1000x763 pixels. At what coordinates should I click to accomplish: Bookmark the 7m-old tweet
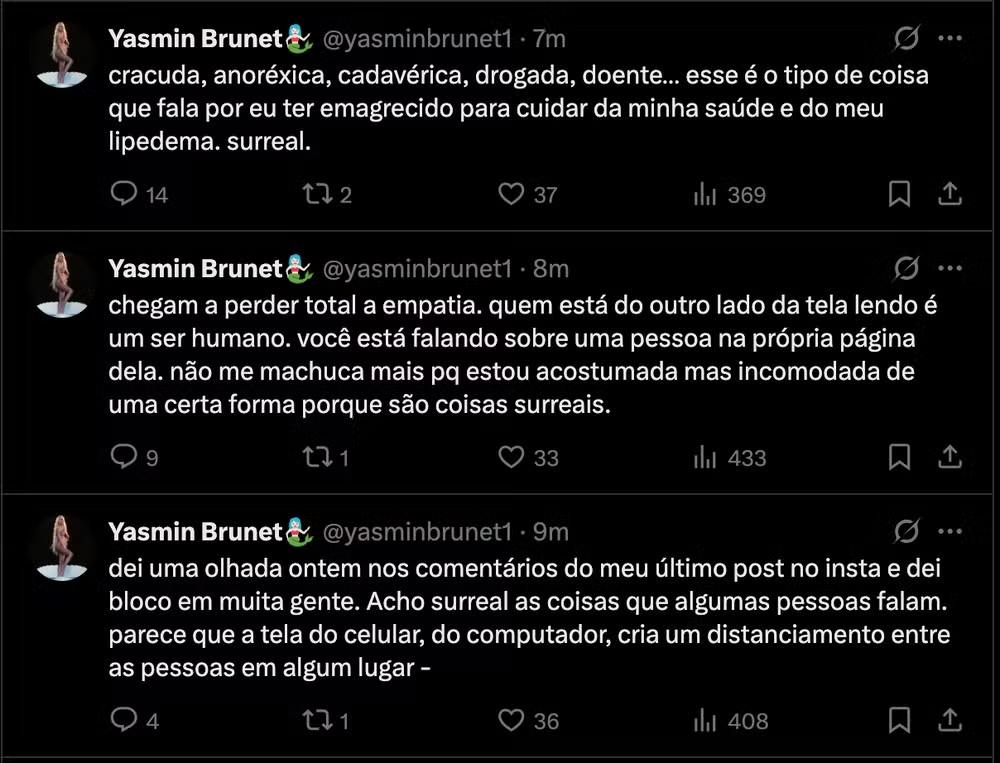click(x=900, y=194)
